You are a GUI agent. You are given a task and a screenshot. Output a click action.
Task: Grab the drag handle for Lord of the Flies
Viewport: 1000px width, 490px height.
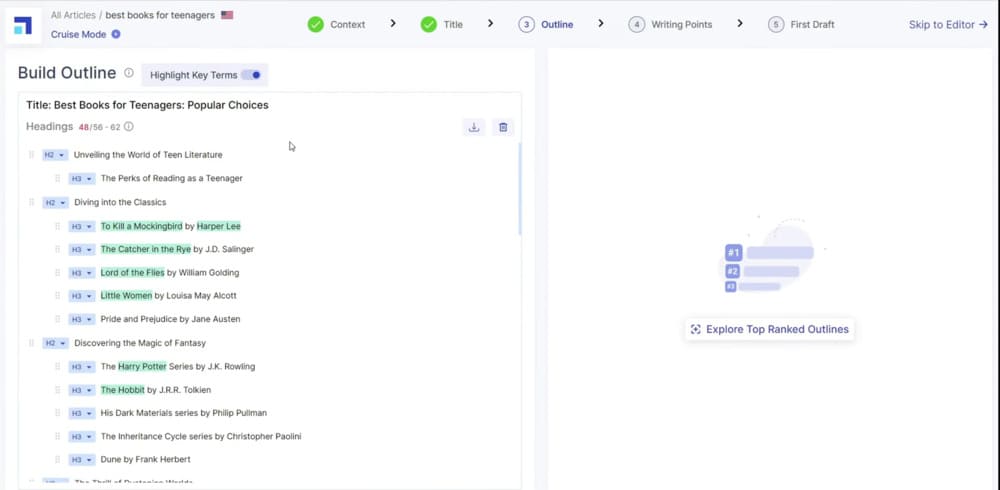[x=57, y=272]
